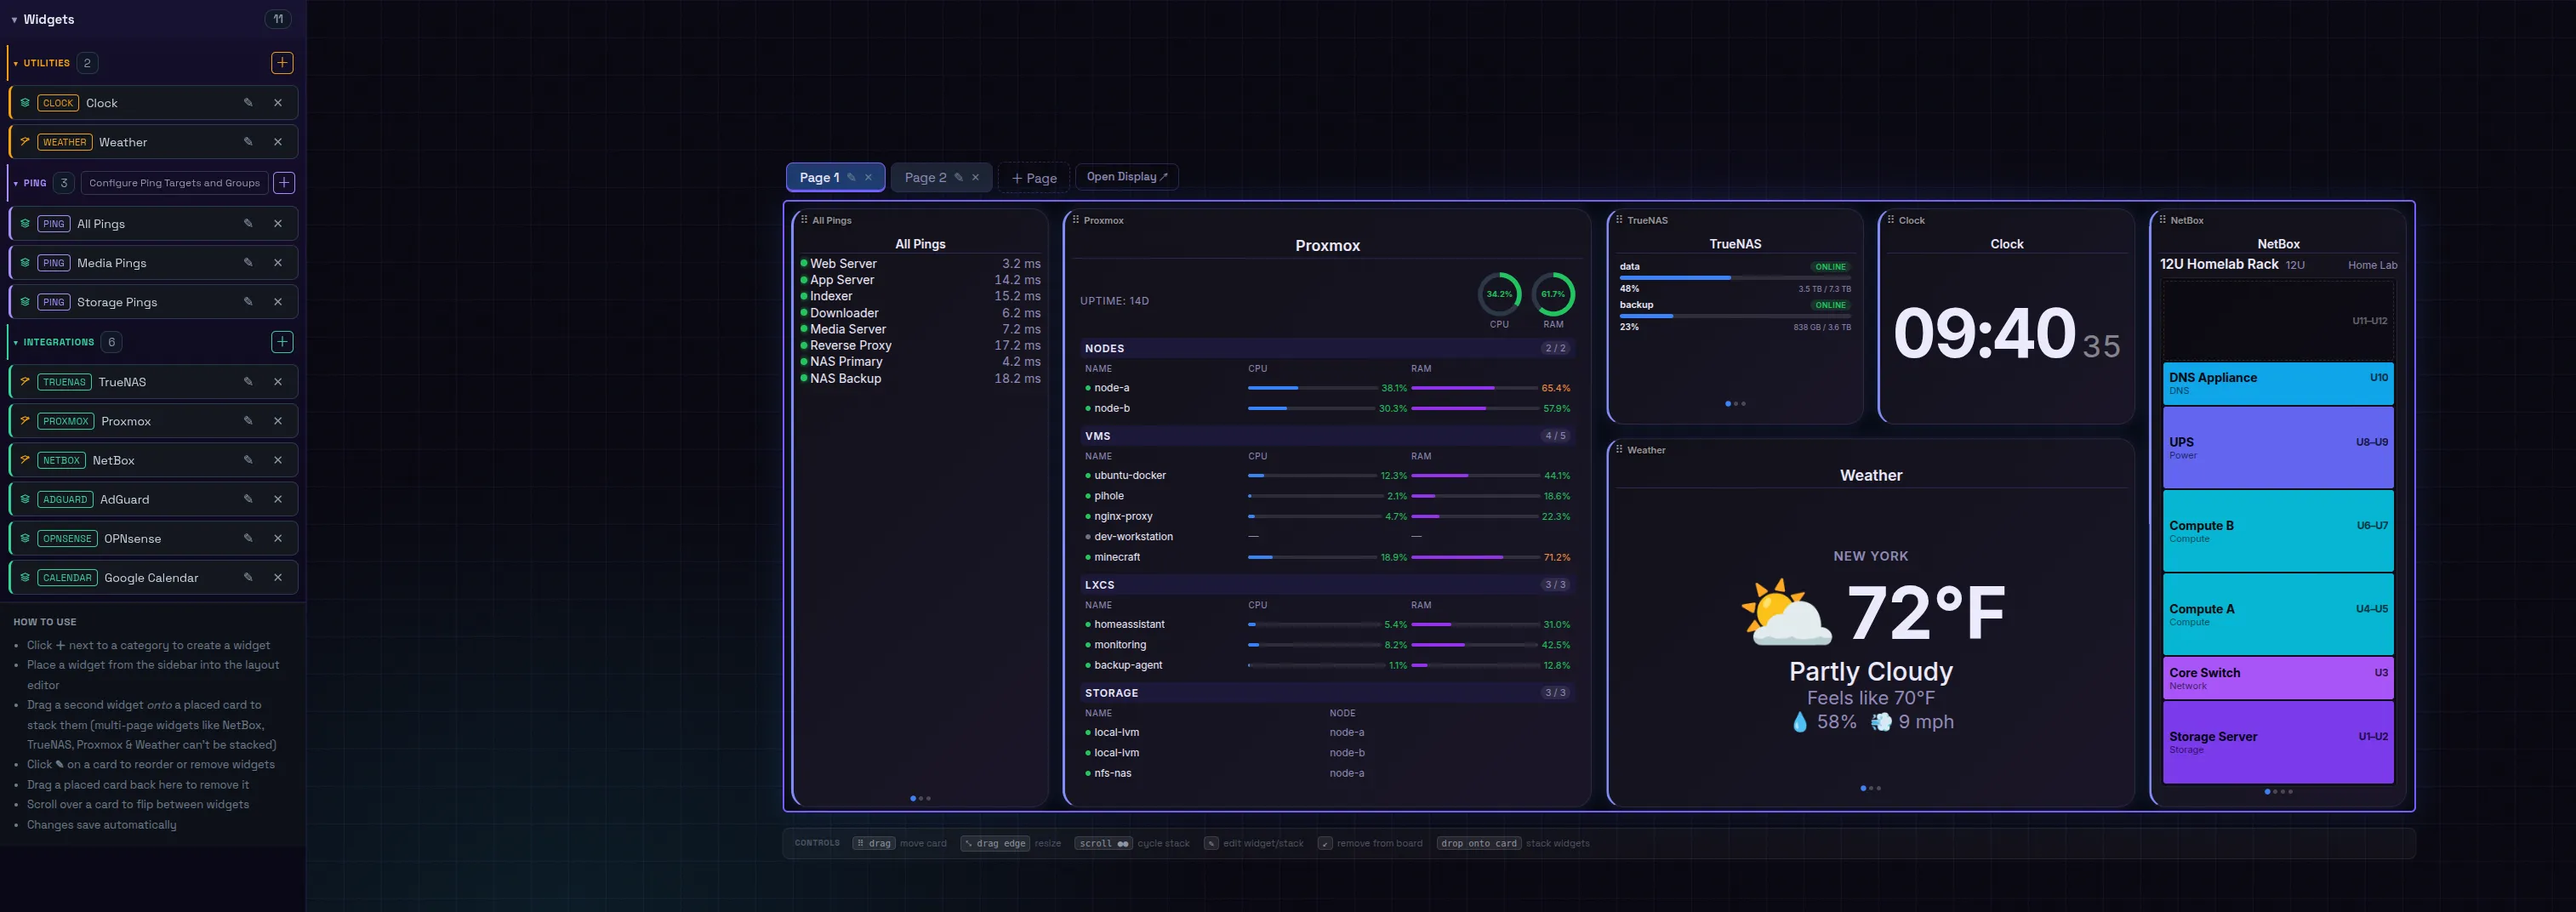Add a new Ping widget with plus button

284,183
